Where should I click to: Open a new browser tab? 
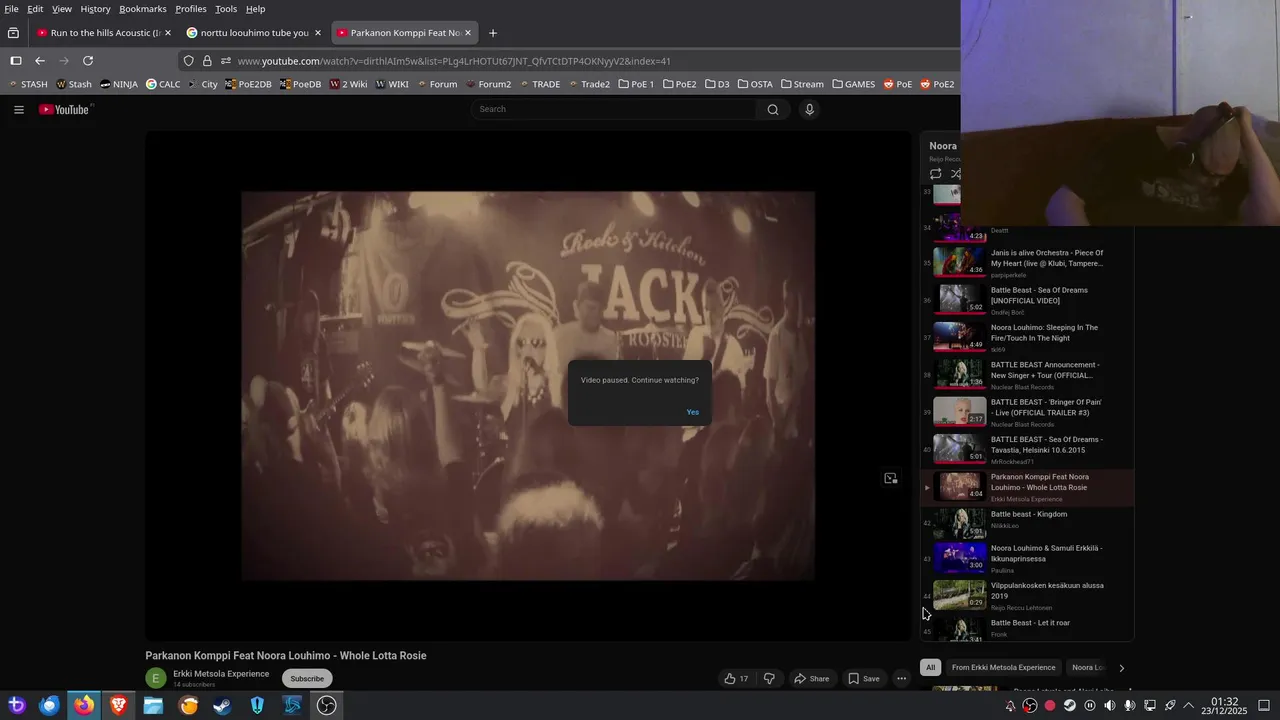pyautogui.click(x=493, y=33)
